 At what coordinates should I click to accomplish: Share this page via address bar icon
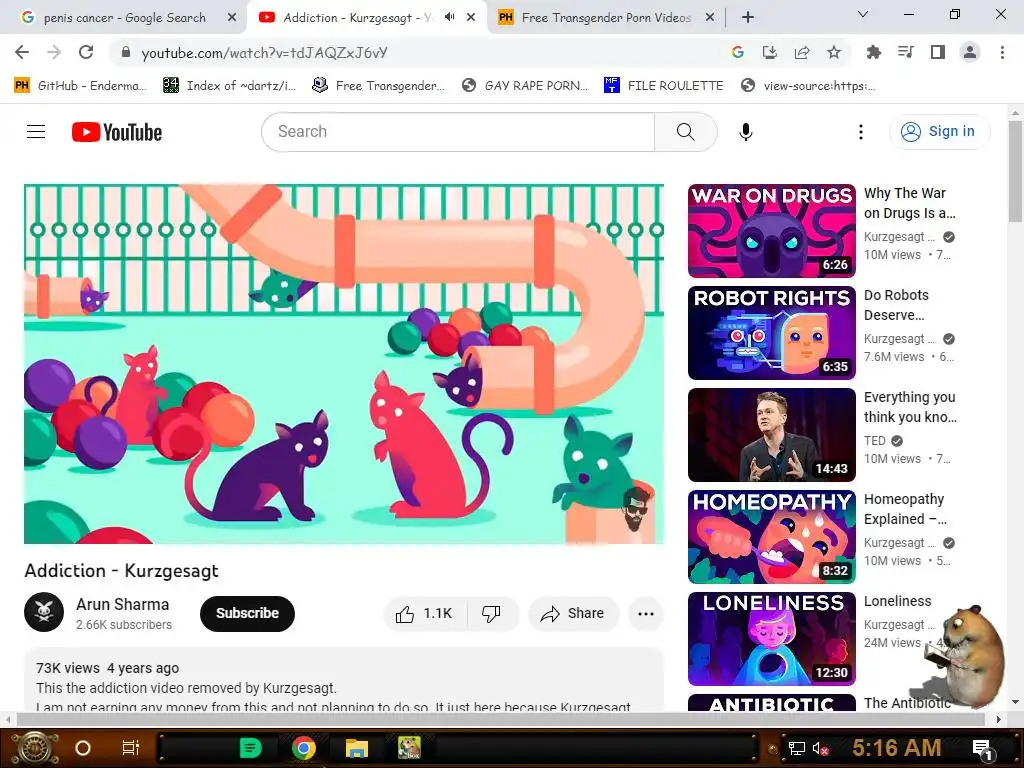click(801, 52)
